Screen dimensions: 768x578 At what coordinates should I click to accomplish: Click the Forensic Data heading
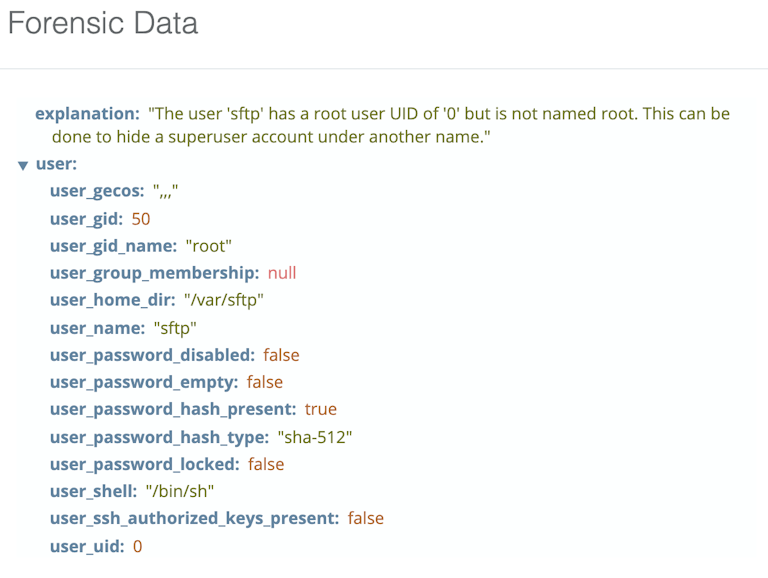[103, 24]
